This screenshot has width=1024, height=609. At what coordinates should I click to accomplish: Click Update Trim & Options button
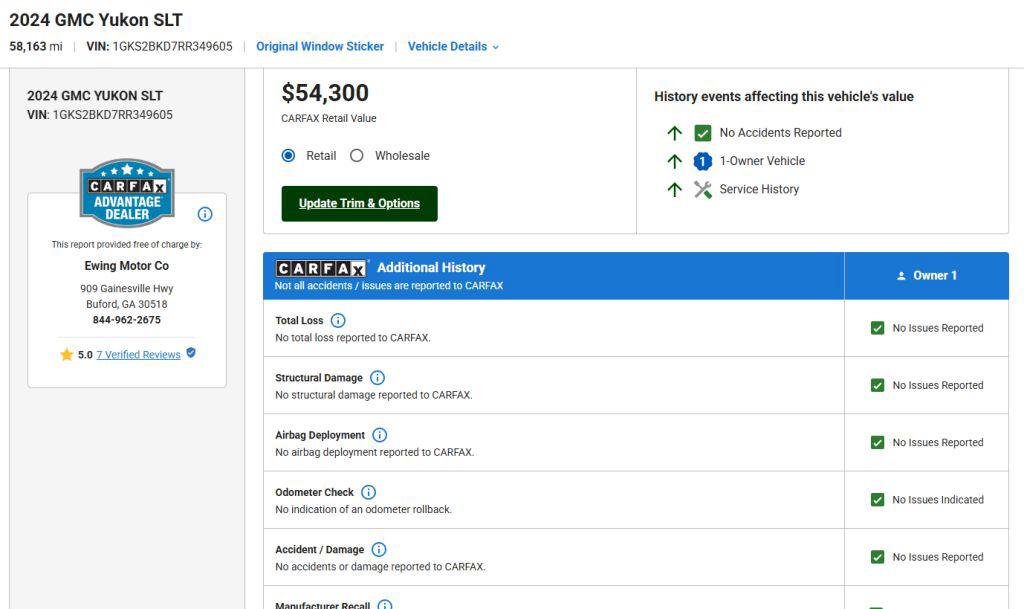[x=360, y=204]
